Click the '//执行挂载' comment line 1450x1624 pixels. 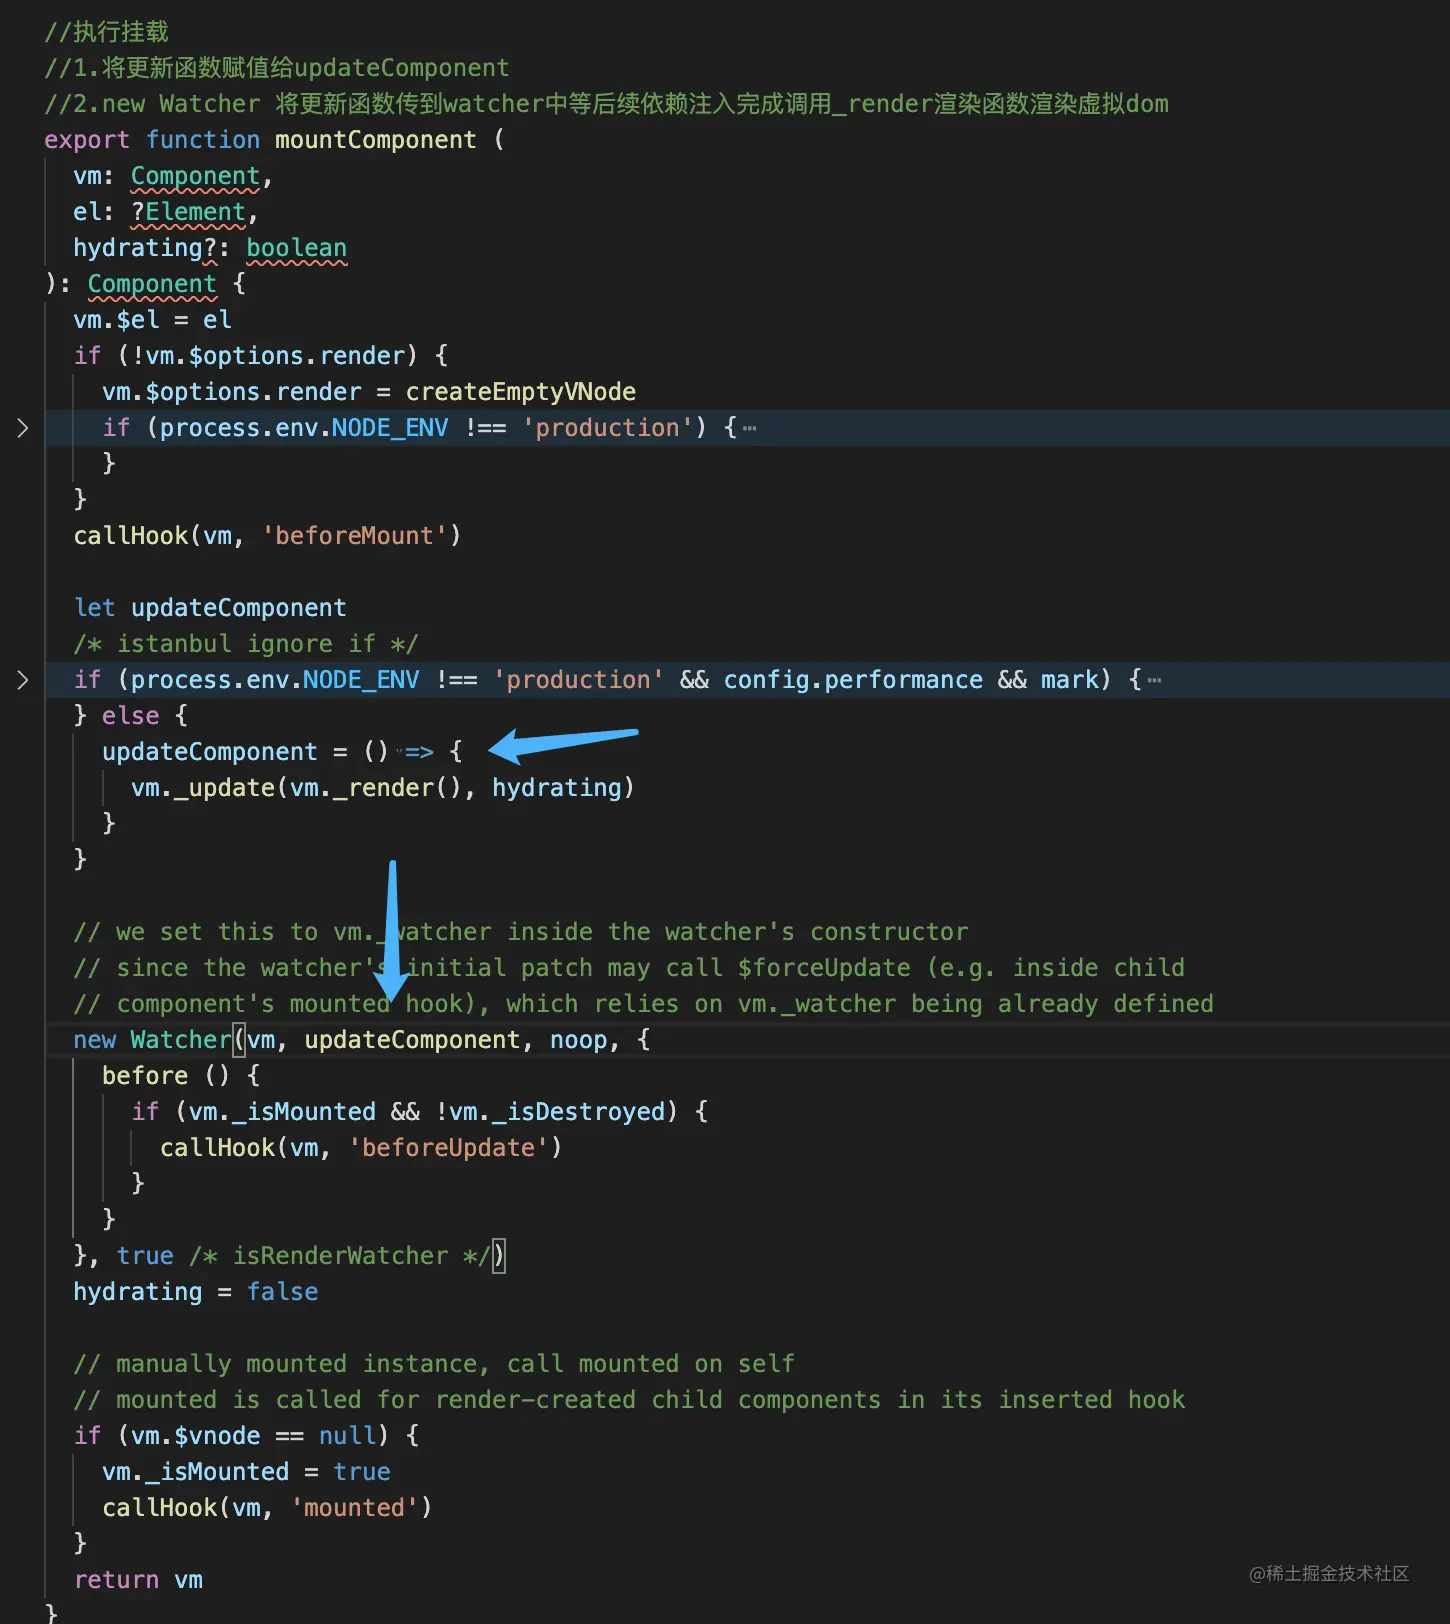(107, 32)
